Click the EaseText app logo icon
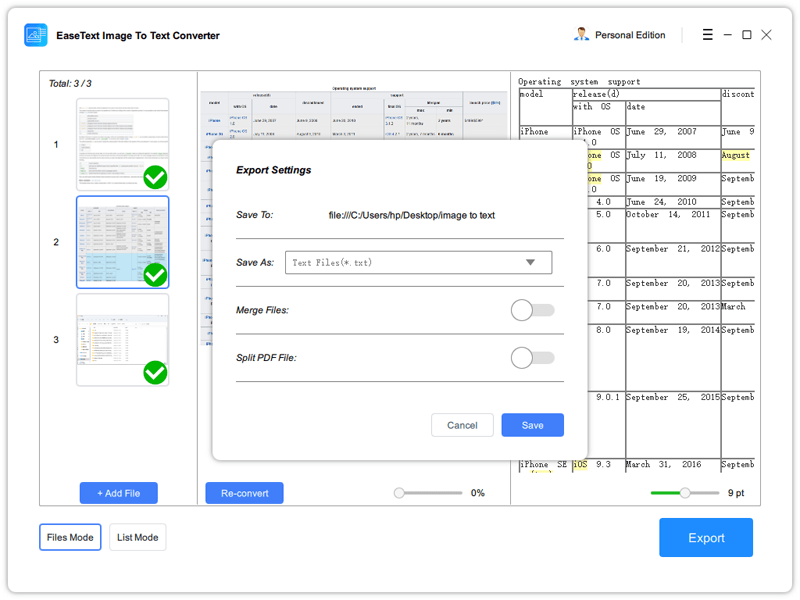 pos(36,35)
